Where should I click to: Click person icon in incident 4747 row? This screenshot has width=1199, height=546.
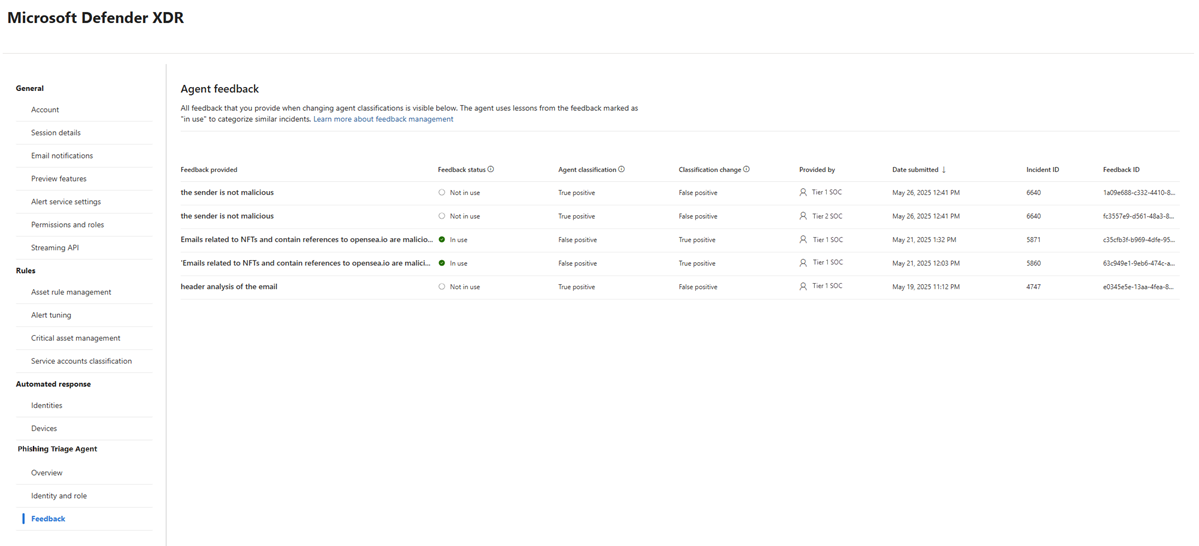pos(803,286)
